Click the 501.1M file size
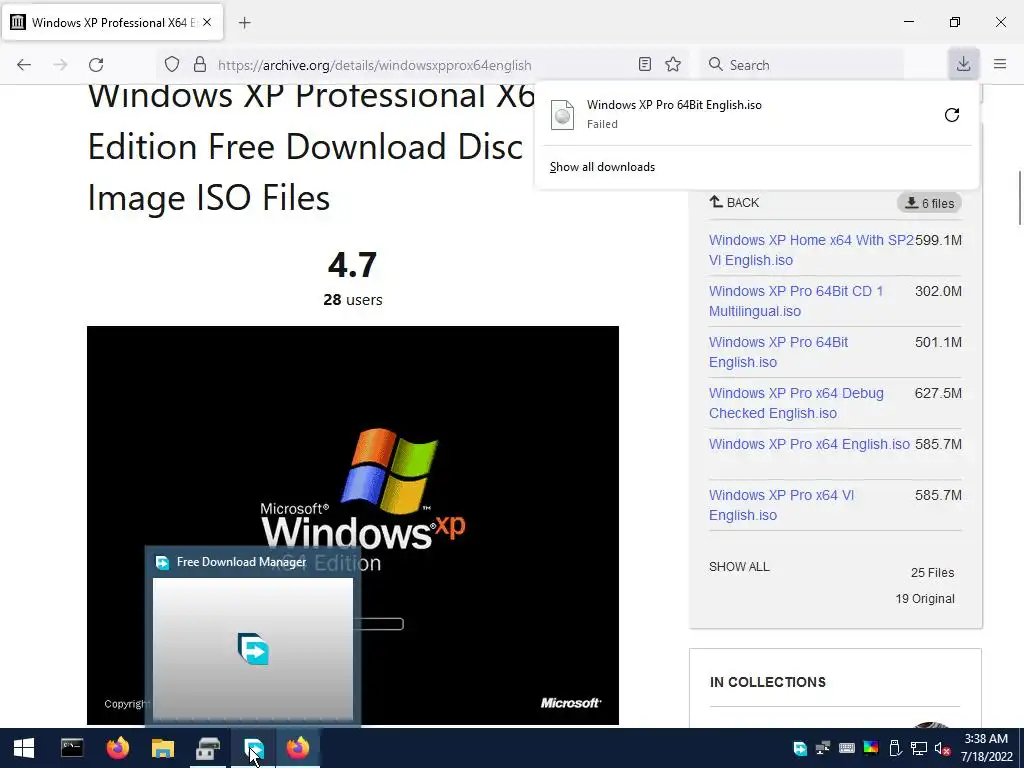Screen dimensions: 1024x768 938,342
